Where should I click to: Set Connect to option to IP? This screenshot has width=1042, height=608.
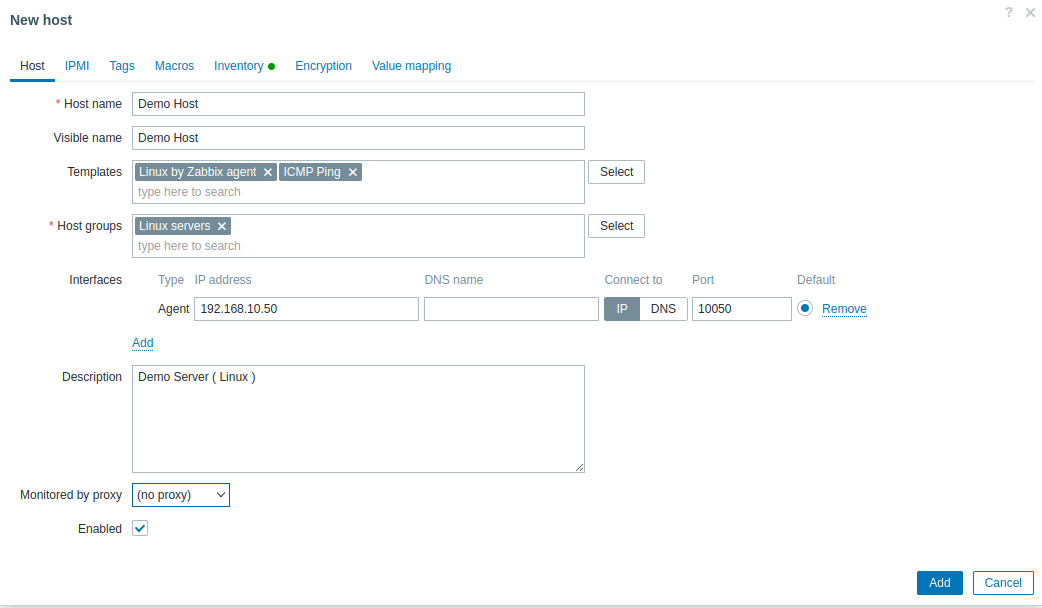click(x=621, y=309)
